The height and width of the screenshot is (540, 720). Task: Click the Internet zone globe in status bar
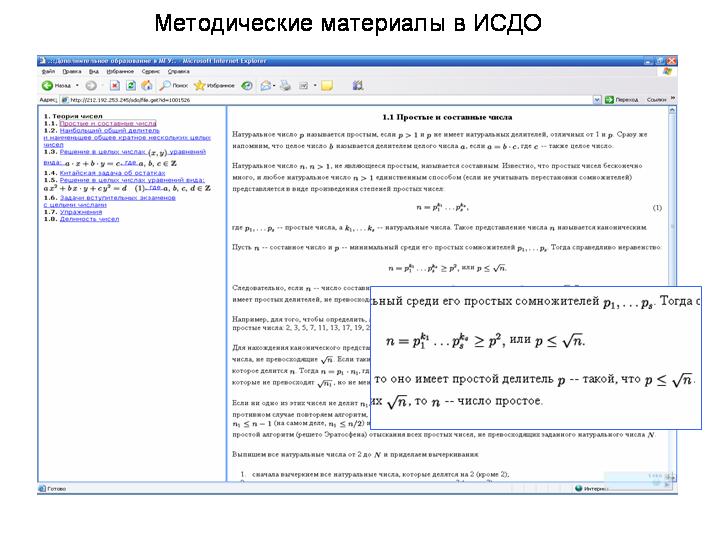coord(579,489)
